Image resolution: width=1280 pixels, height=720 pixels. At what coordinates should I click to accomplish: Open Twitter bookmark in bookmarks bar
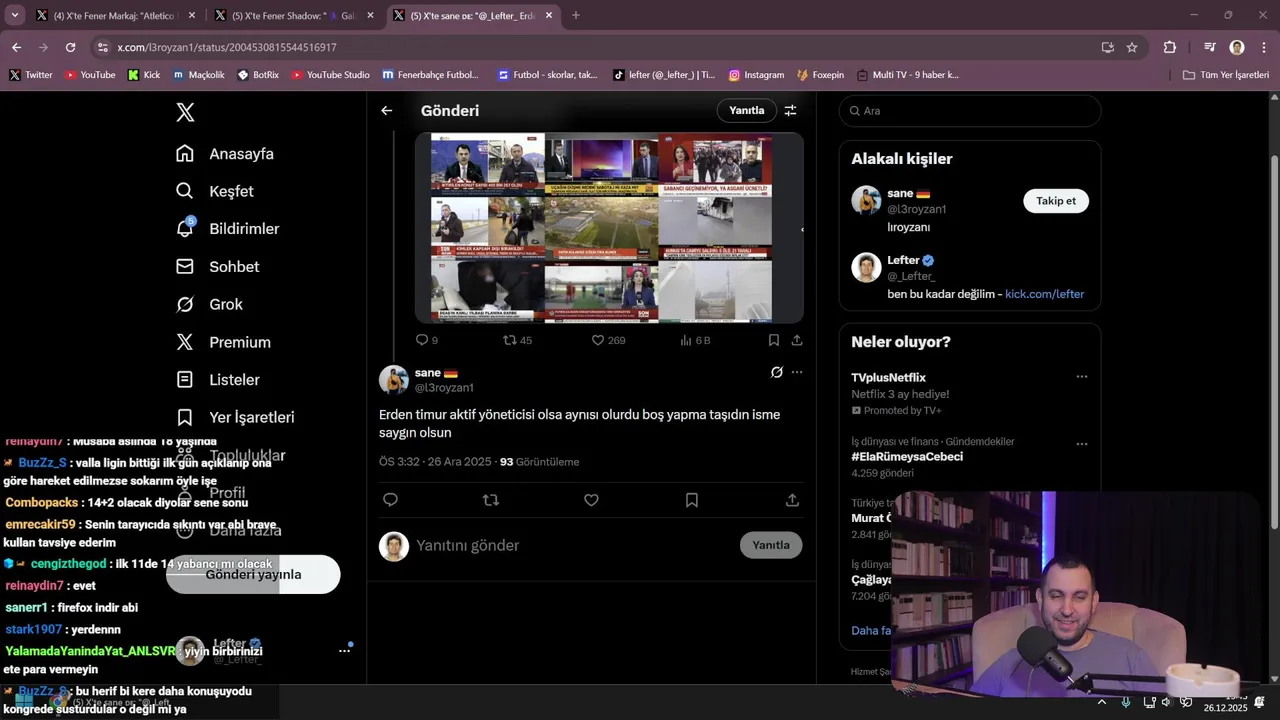tap(31, 75)
